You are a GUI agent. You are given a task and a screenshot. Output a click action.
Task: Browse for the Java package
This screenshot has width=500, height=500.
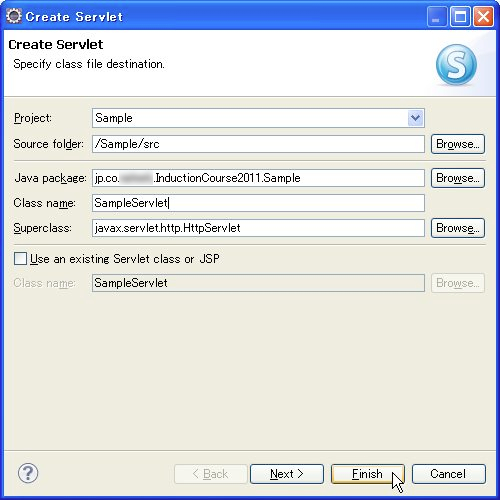coord(458,178)
